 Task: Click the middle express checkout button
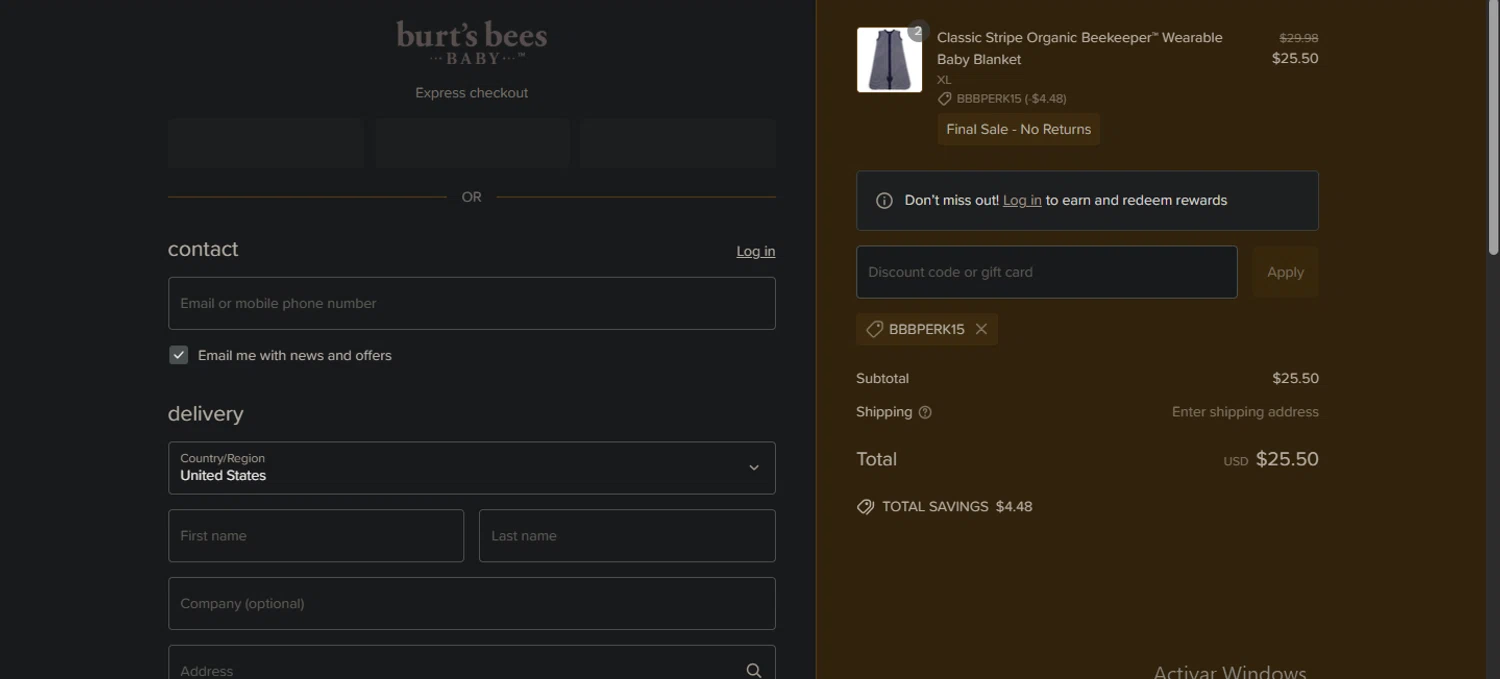tap(472, 143)
